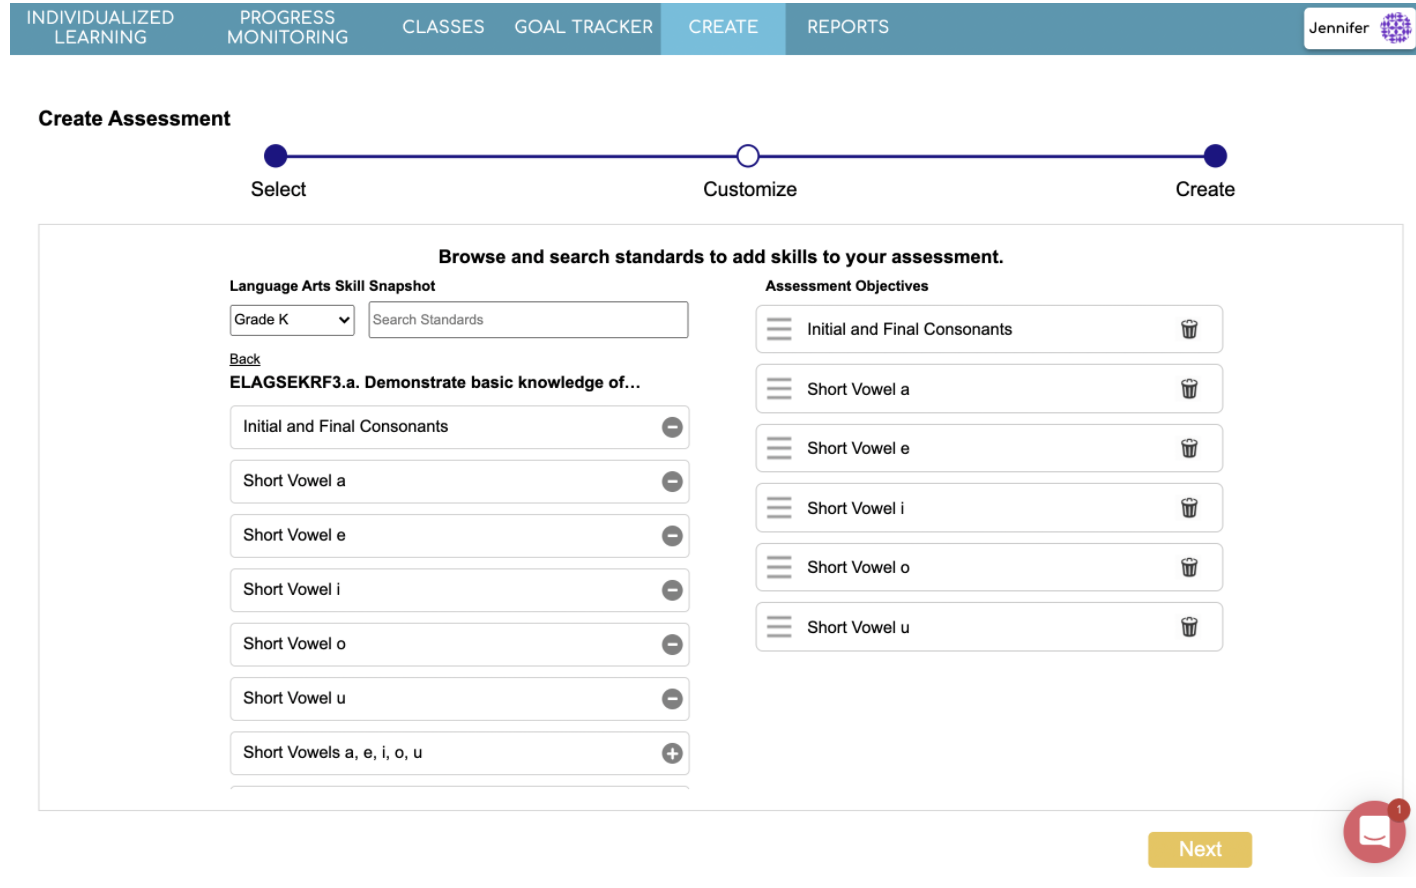
Task: Click the drag handle beside Short Vowel e objective
Action: tap(779, 448)
